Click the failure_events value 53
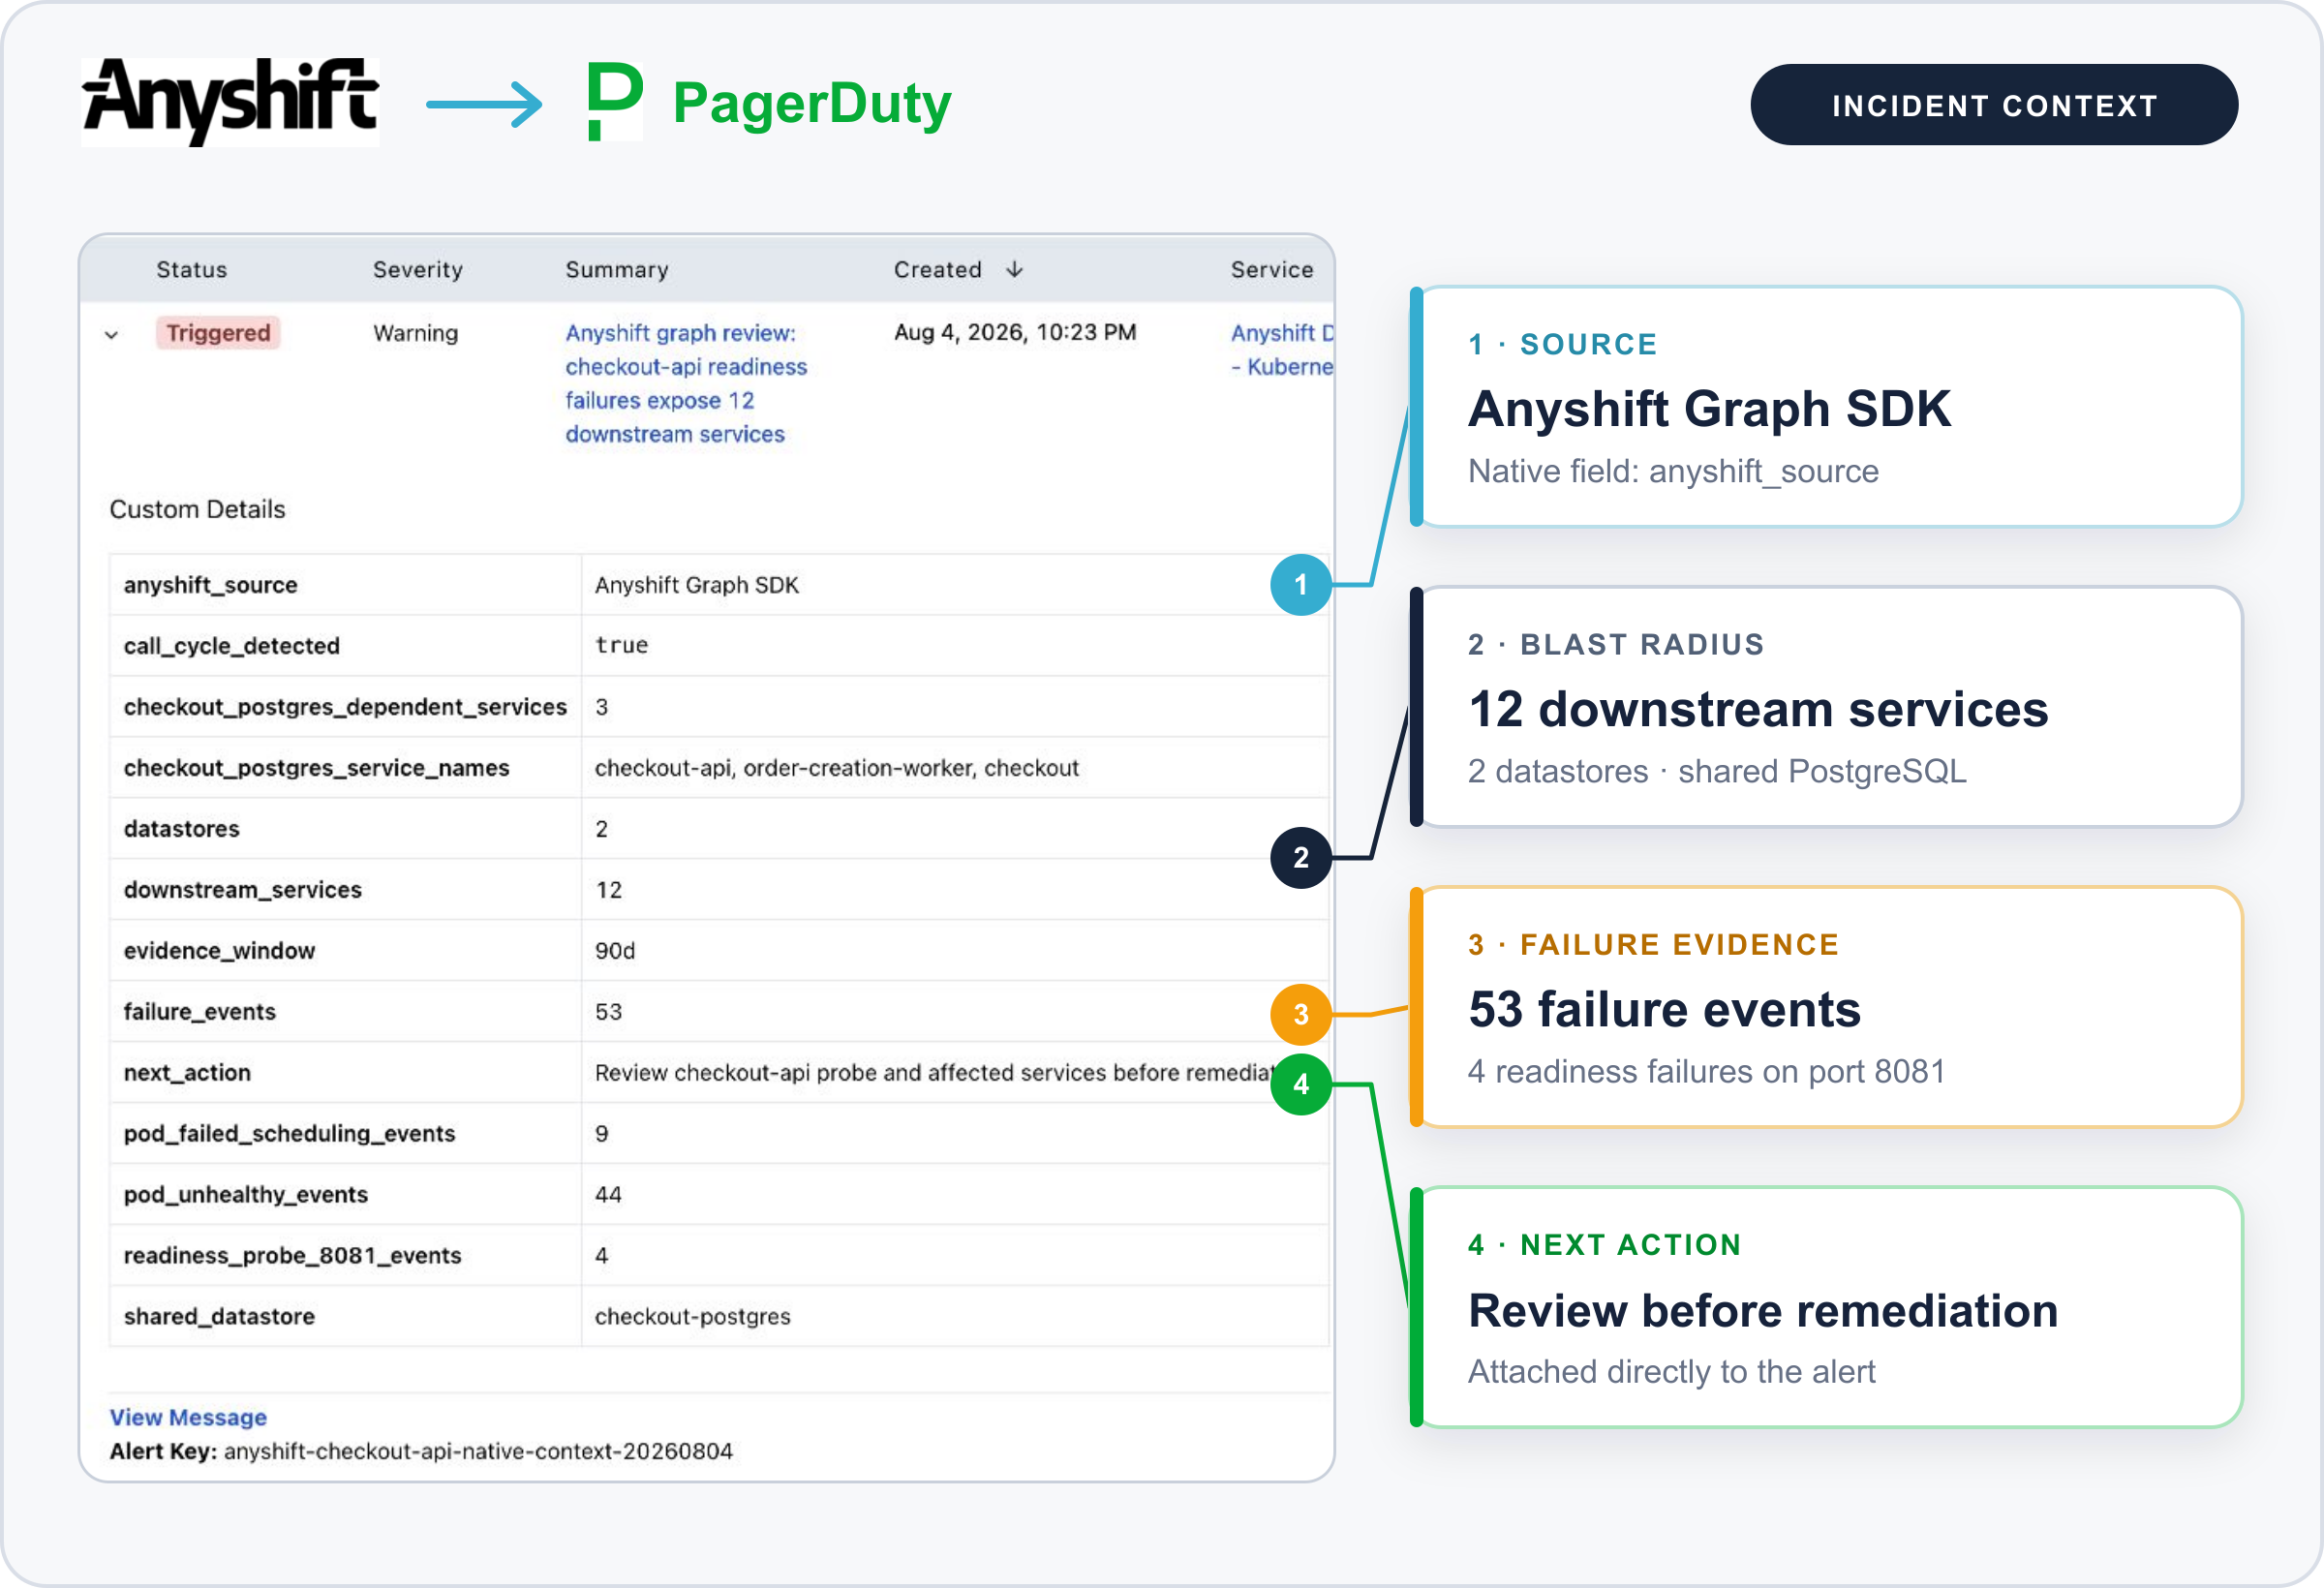 point(609,1012)
